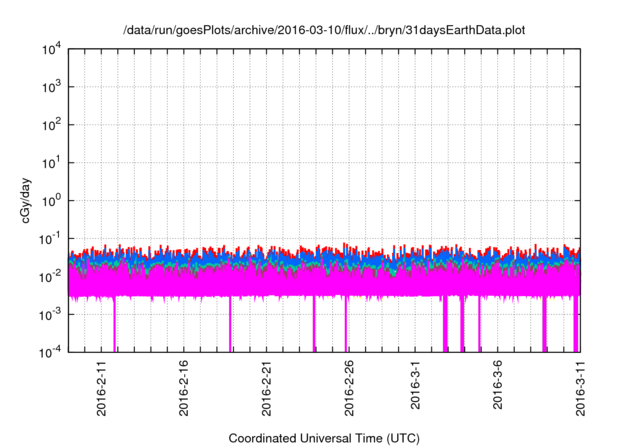This screenshot has width=640, height=448.
Task: Click the 10^0 y-axis tick label
Action: click(52, 201)
